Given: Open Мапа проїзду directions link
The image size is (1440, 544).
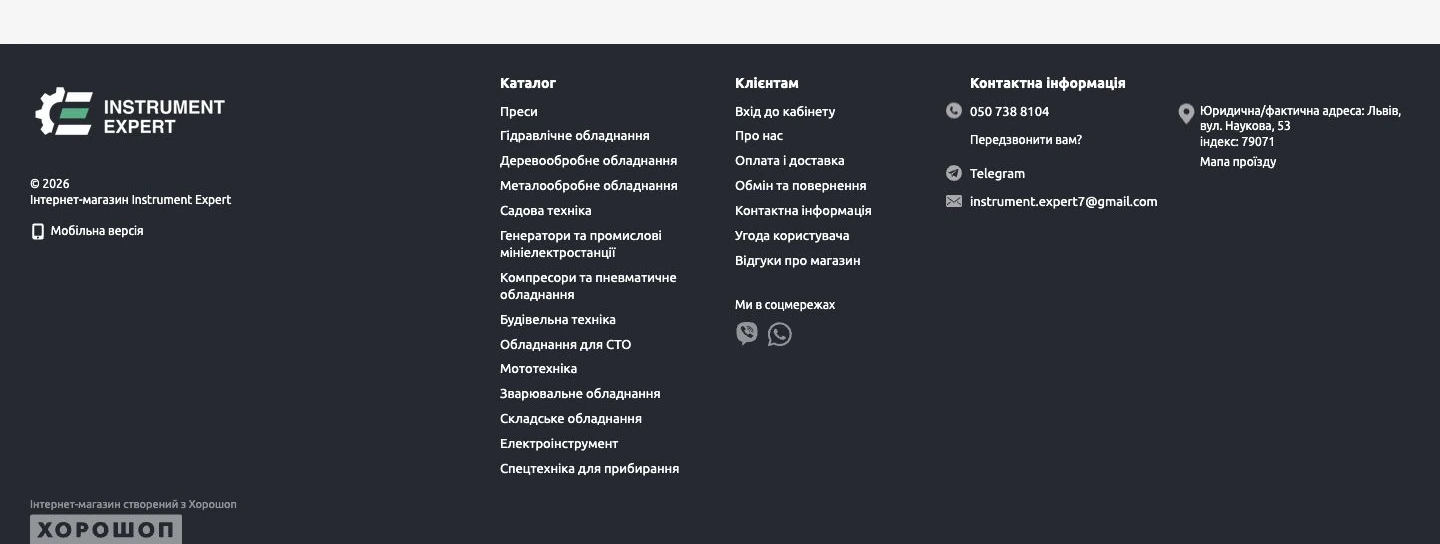Looking at the screenshot, I should (1238, 162).
